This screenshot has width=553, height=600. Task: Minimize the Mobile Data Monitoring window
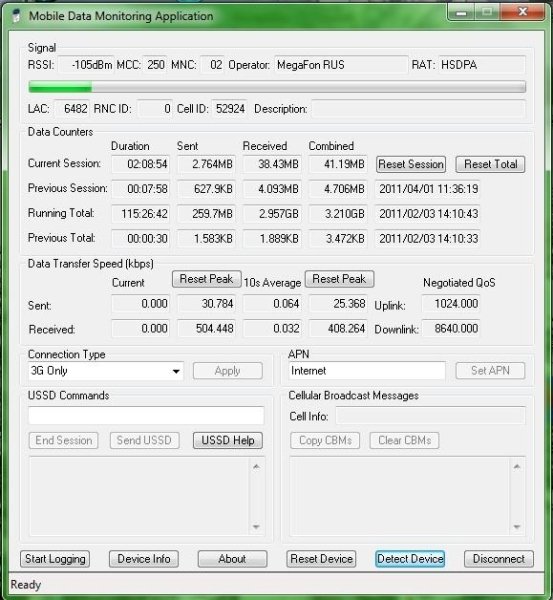coord(461,13)
